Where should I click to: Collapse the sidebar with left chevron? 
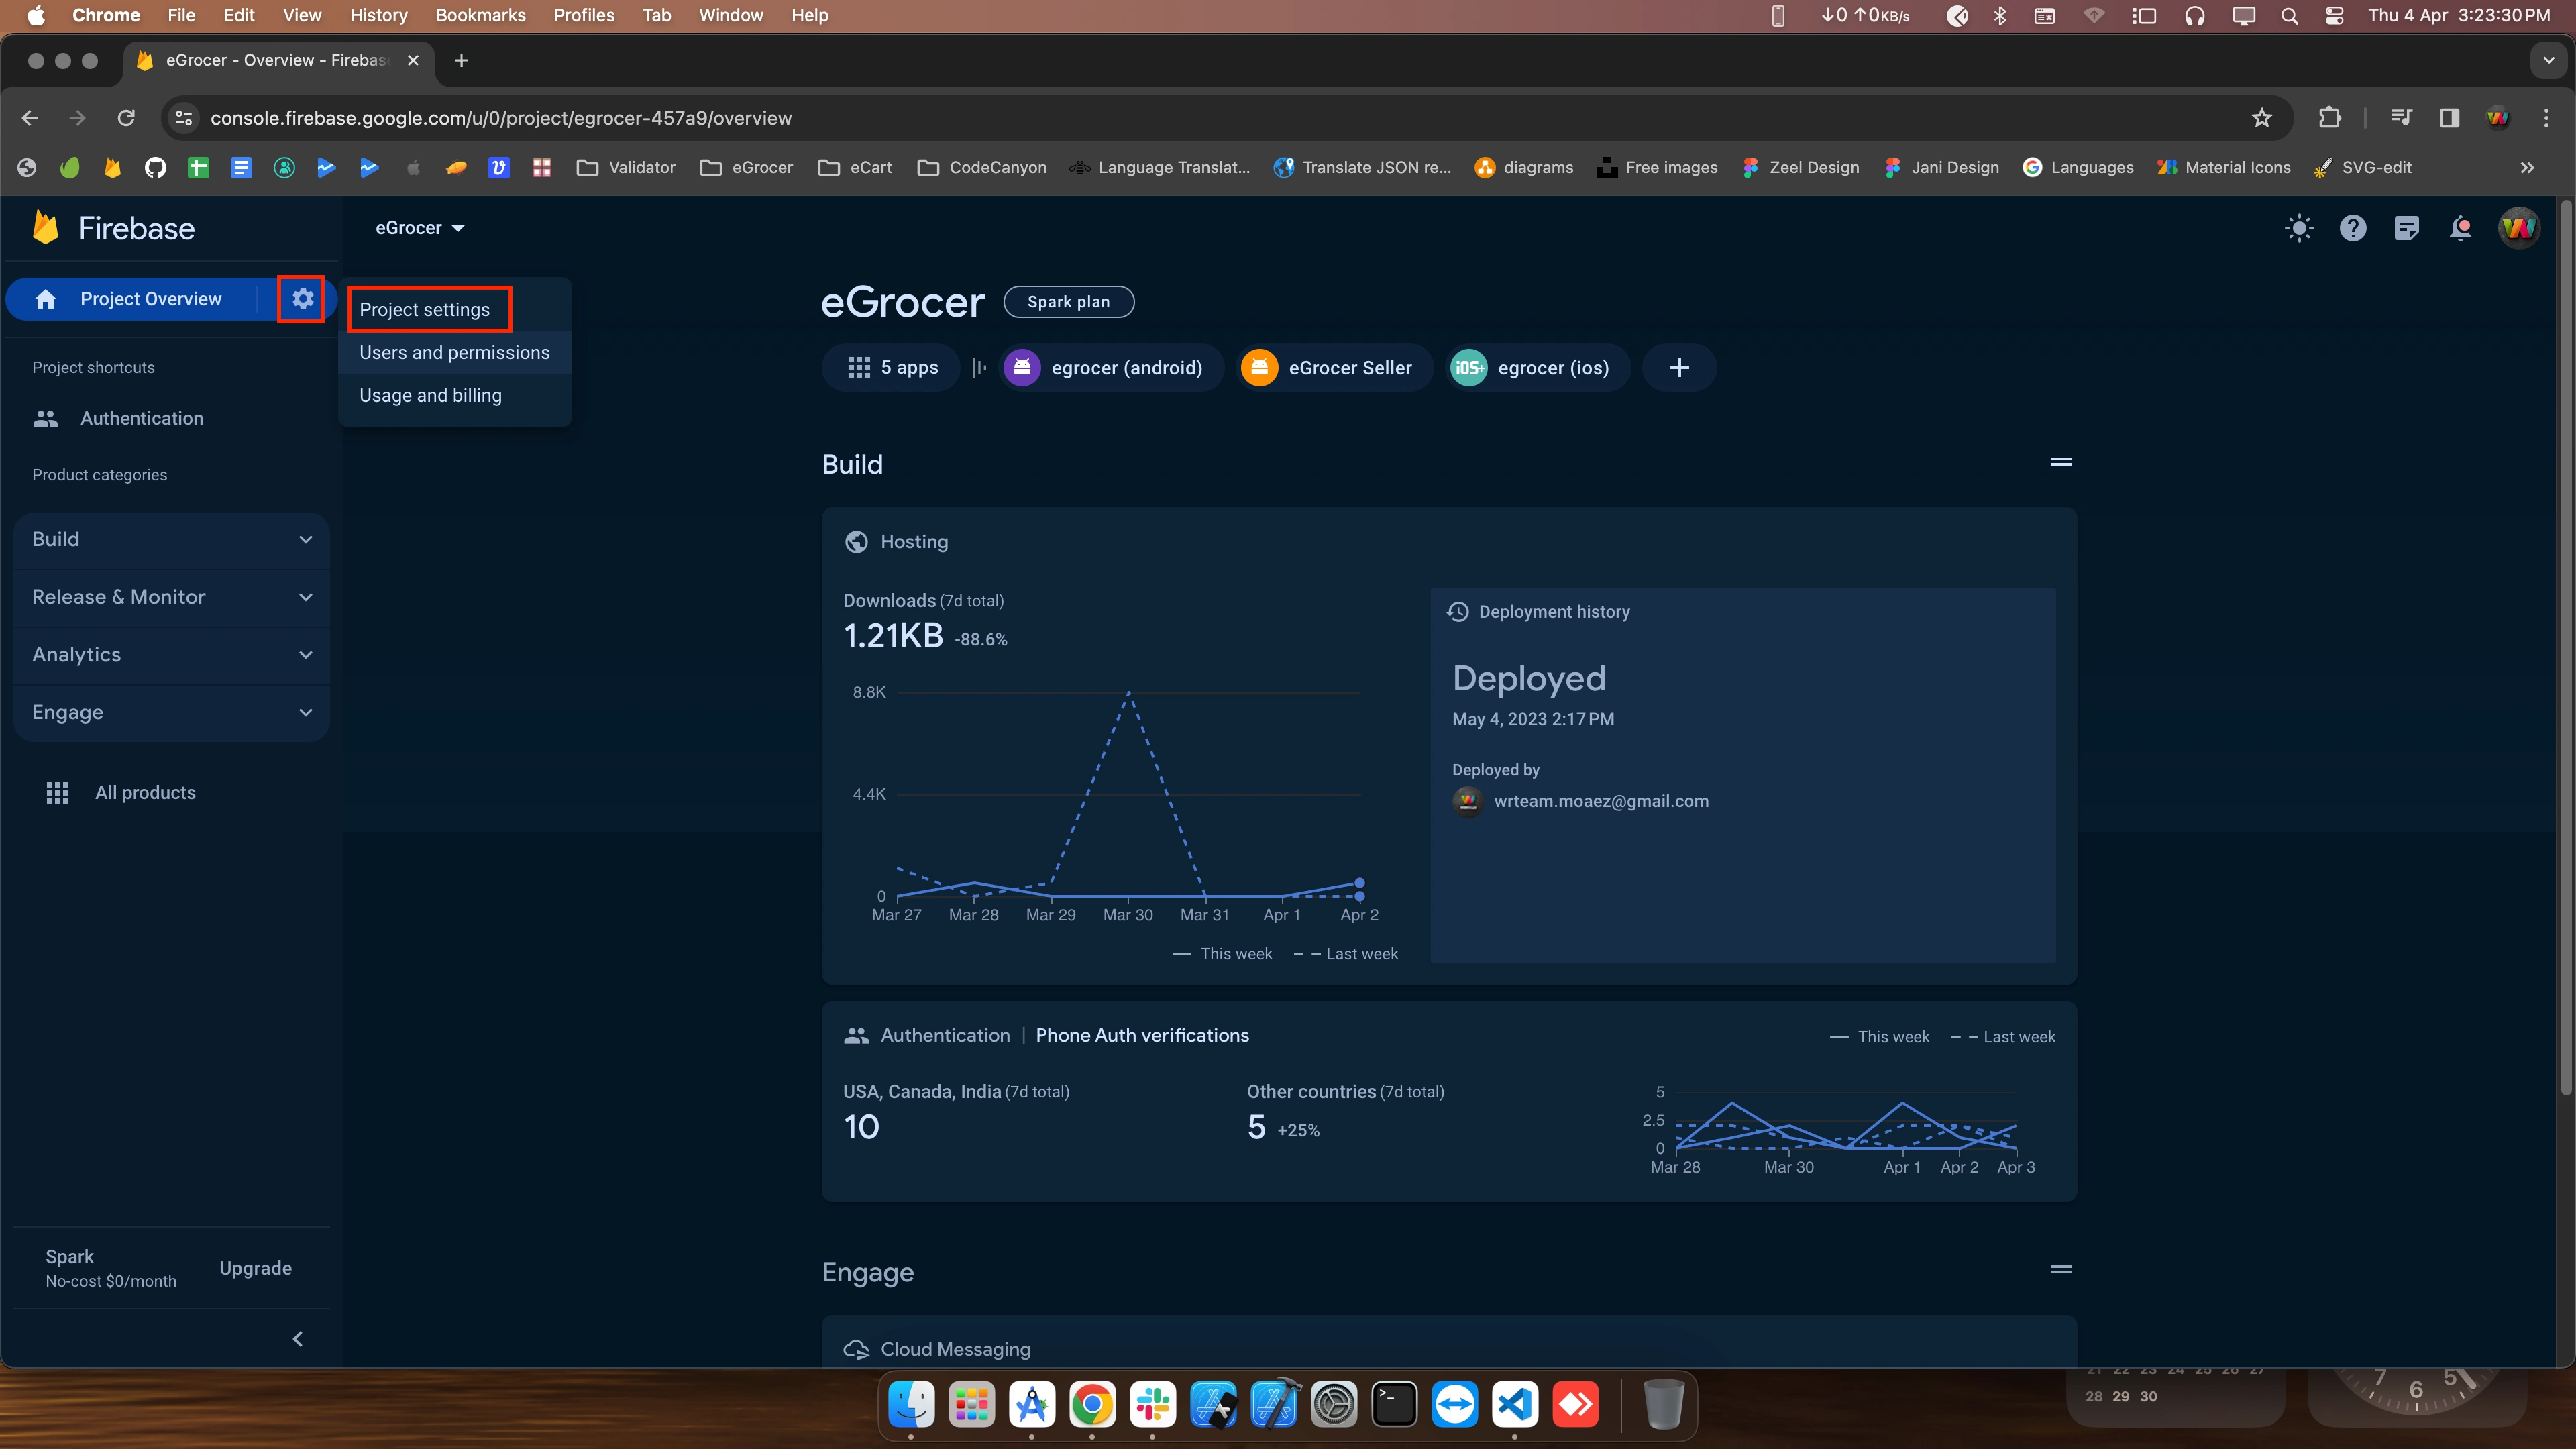click(297, 1339)
